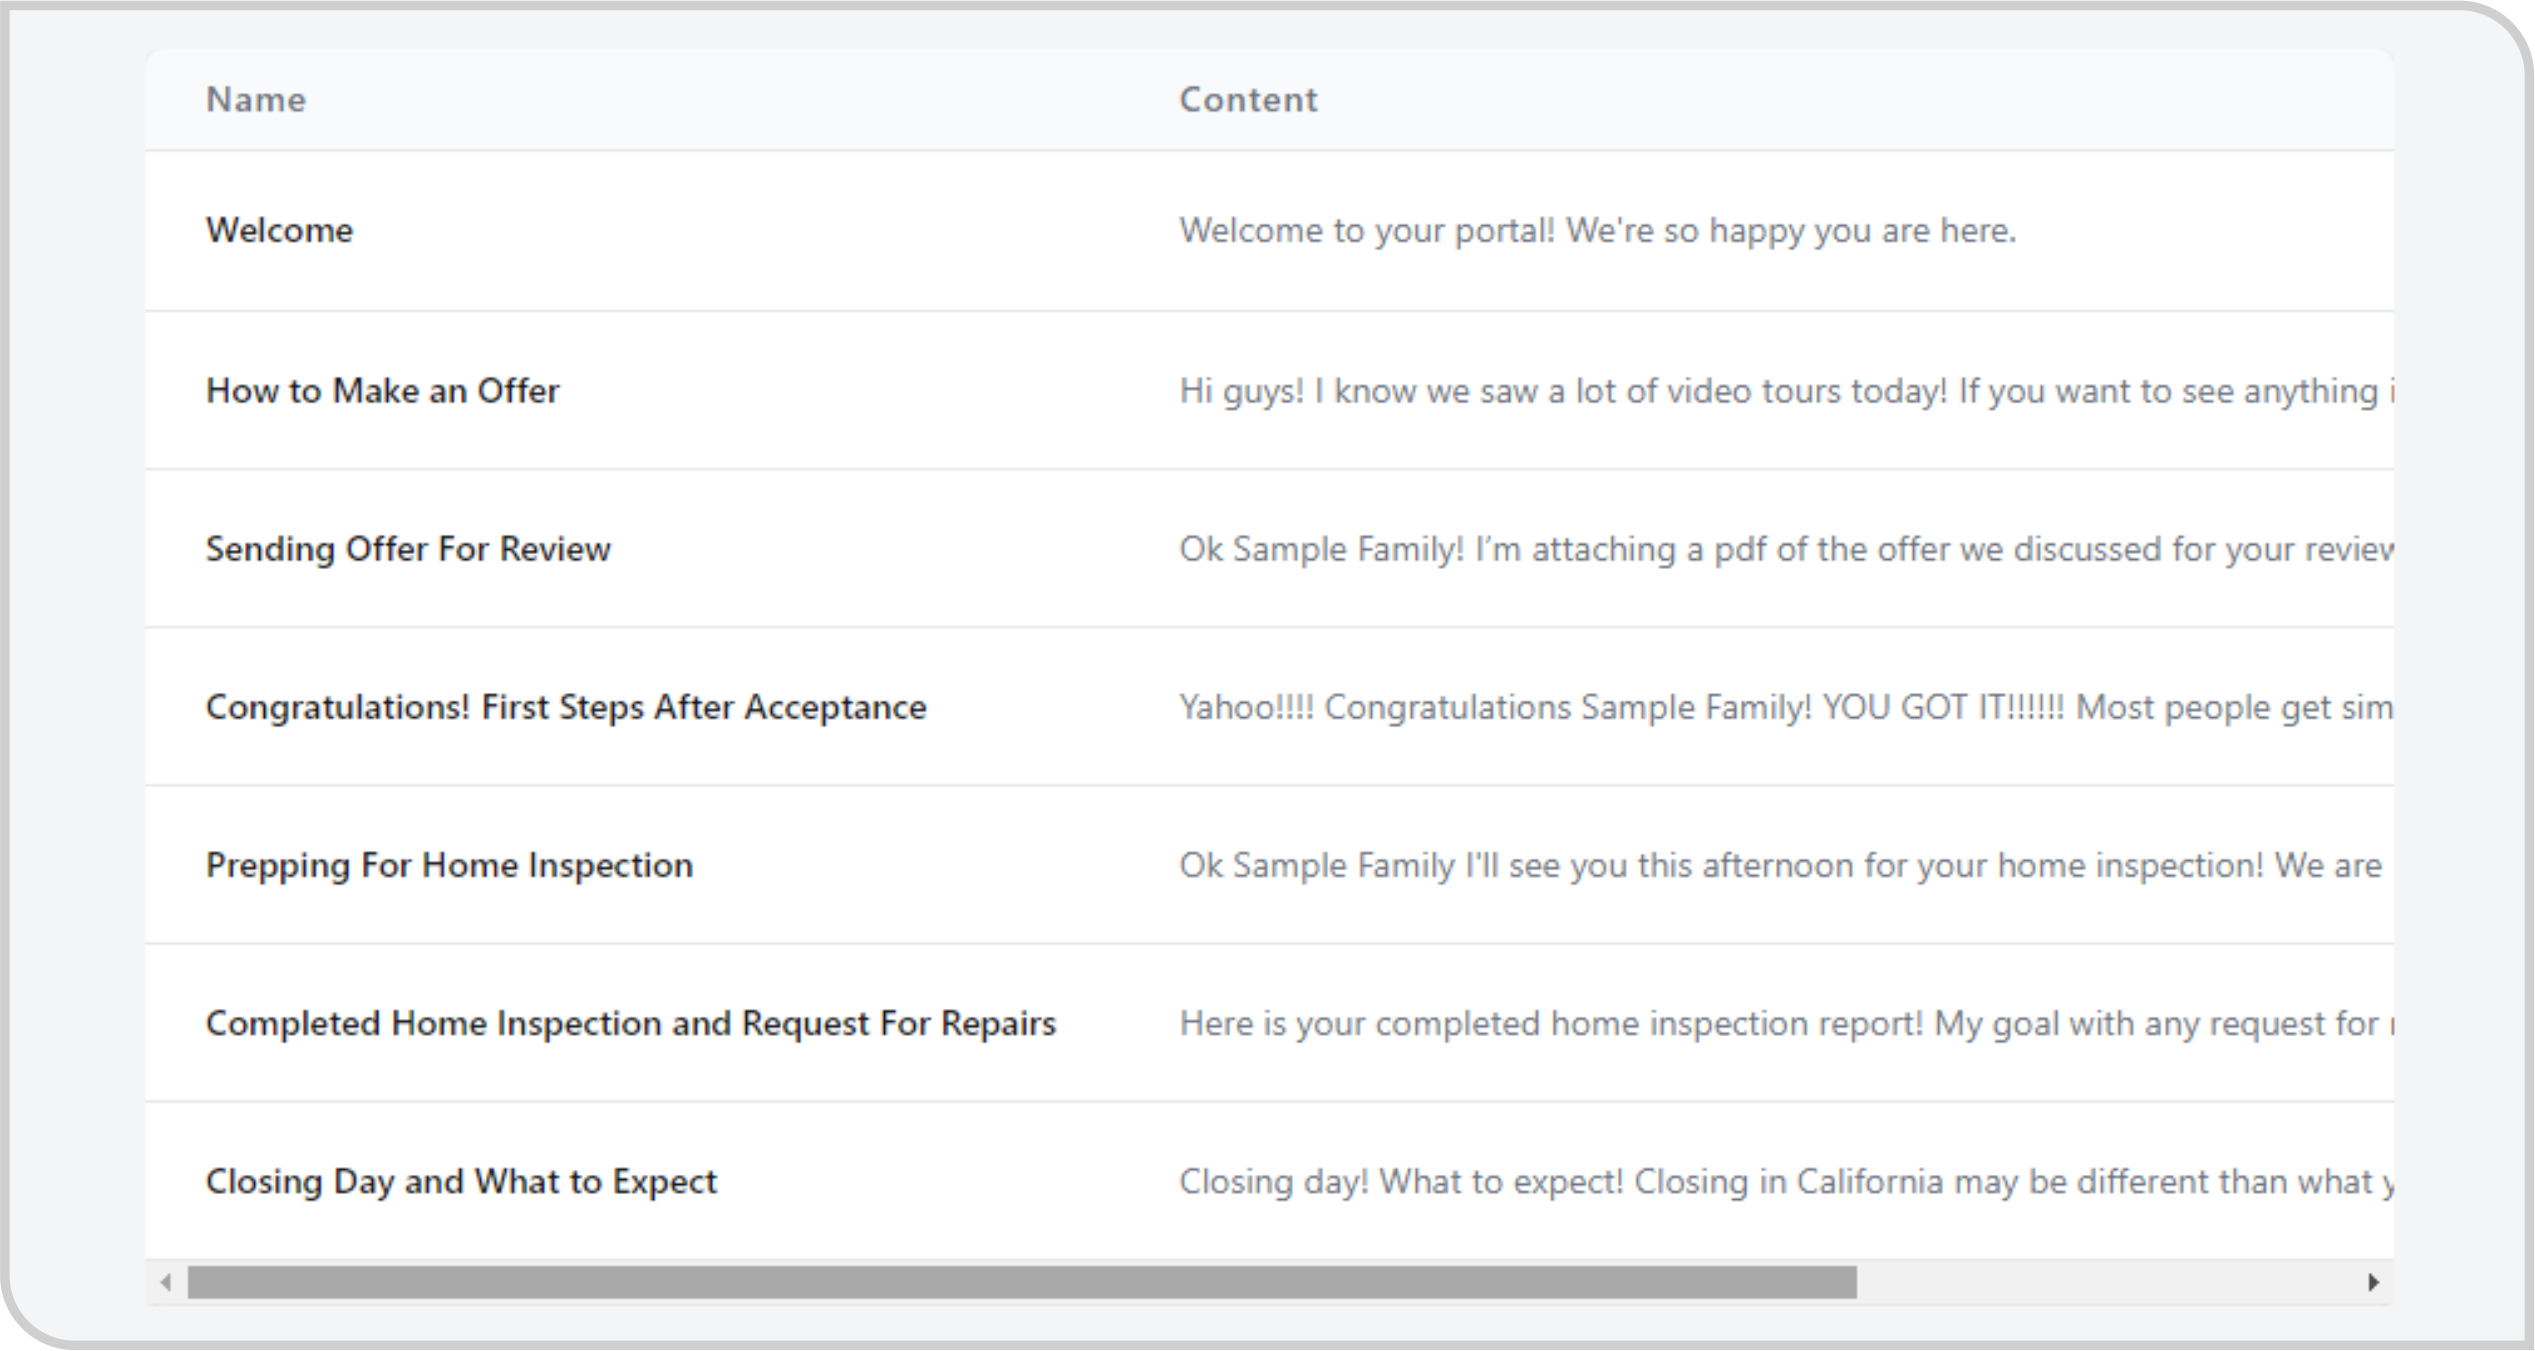2535x1351 pixels.
Task: Click the empty scrollbar track area
Action: pyautogui.click(x=2107, y=1282)
